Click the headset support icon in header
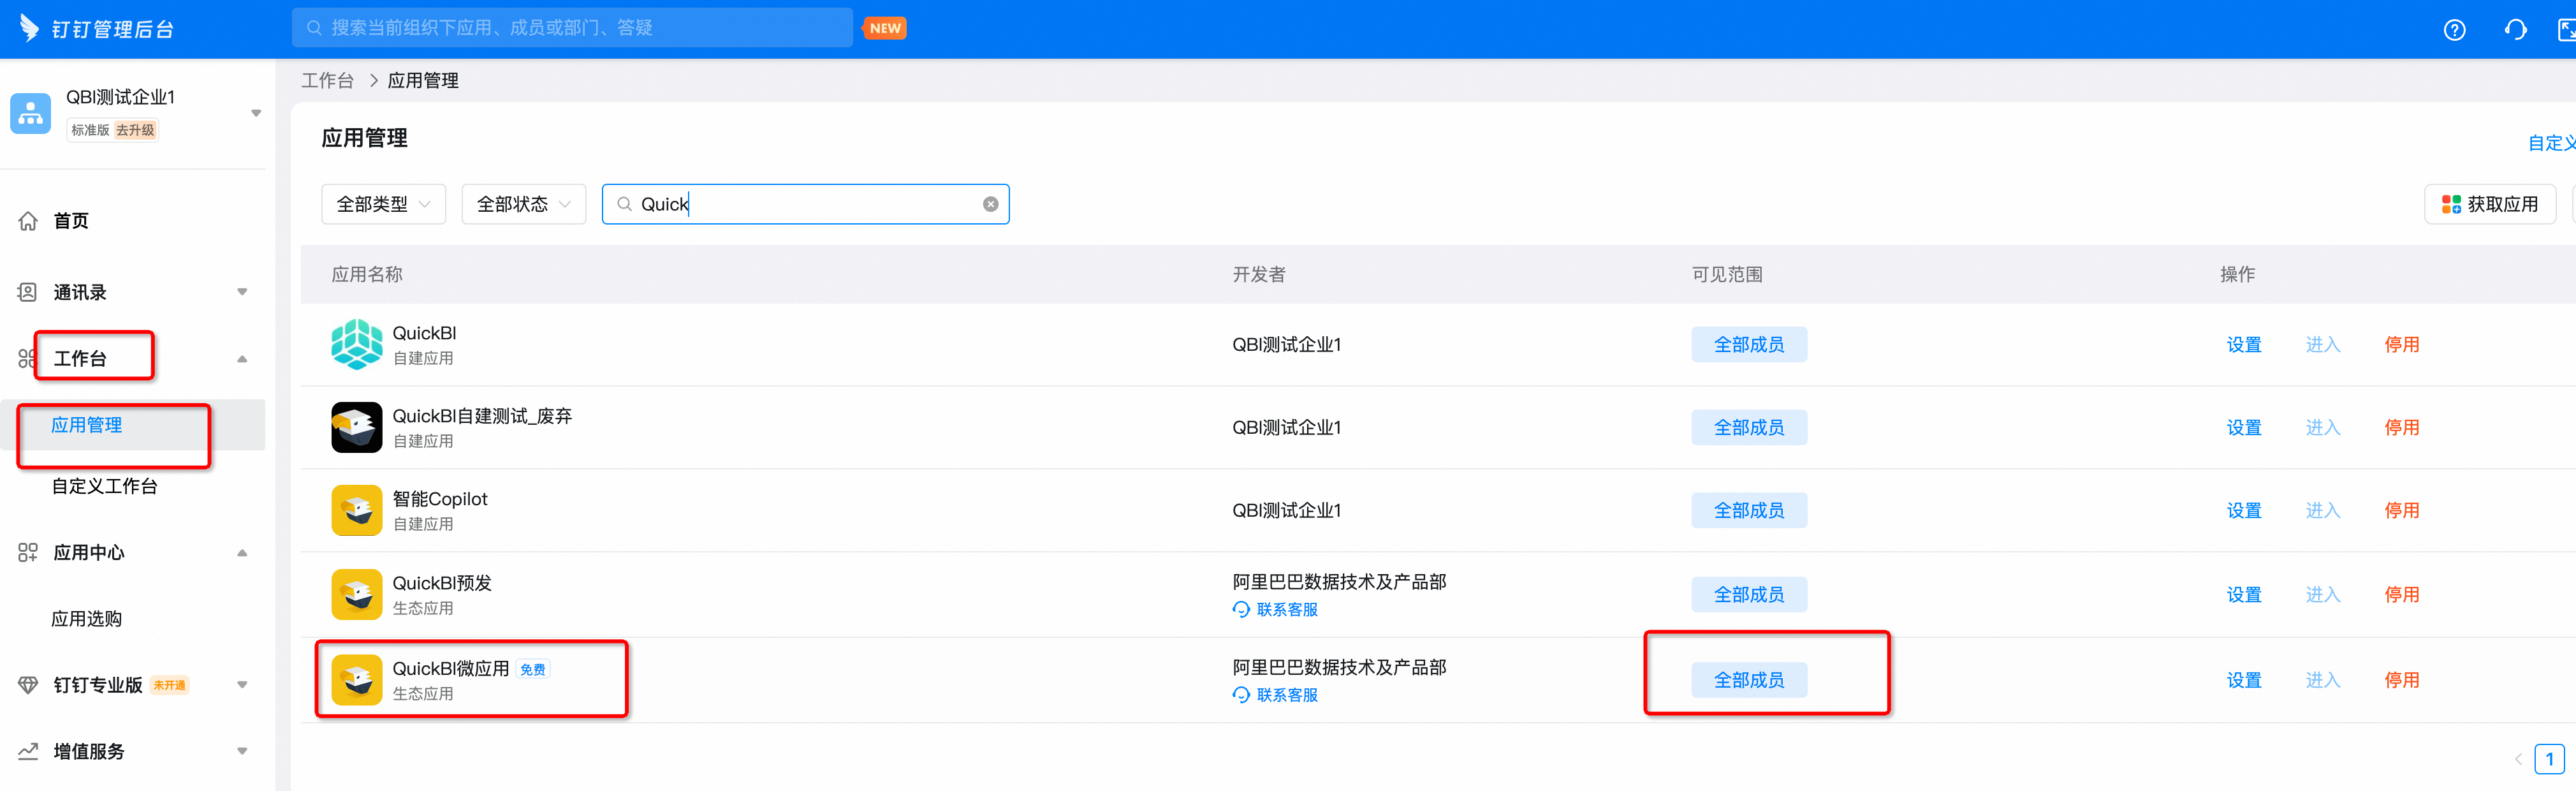2576x791 pixels. pos(2515,30)
